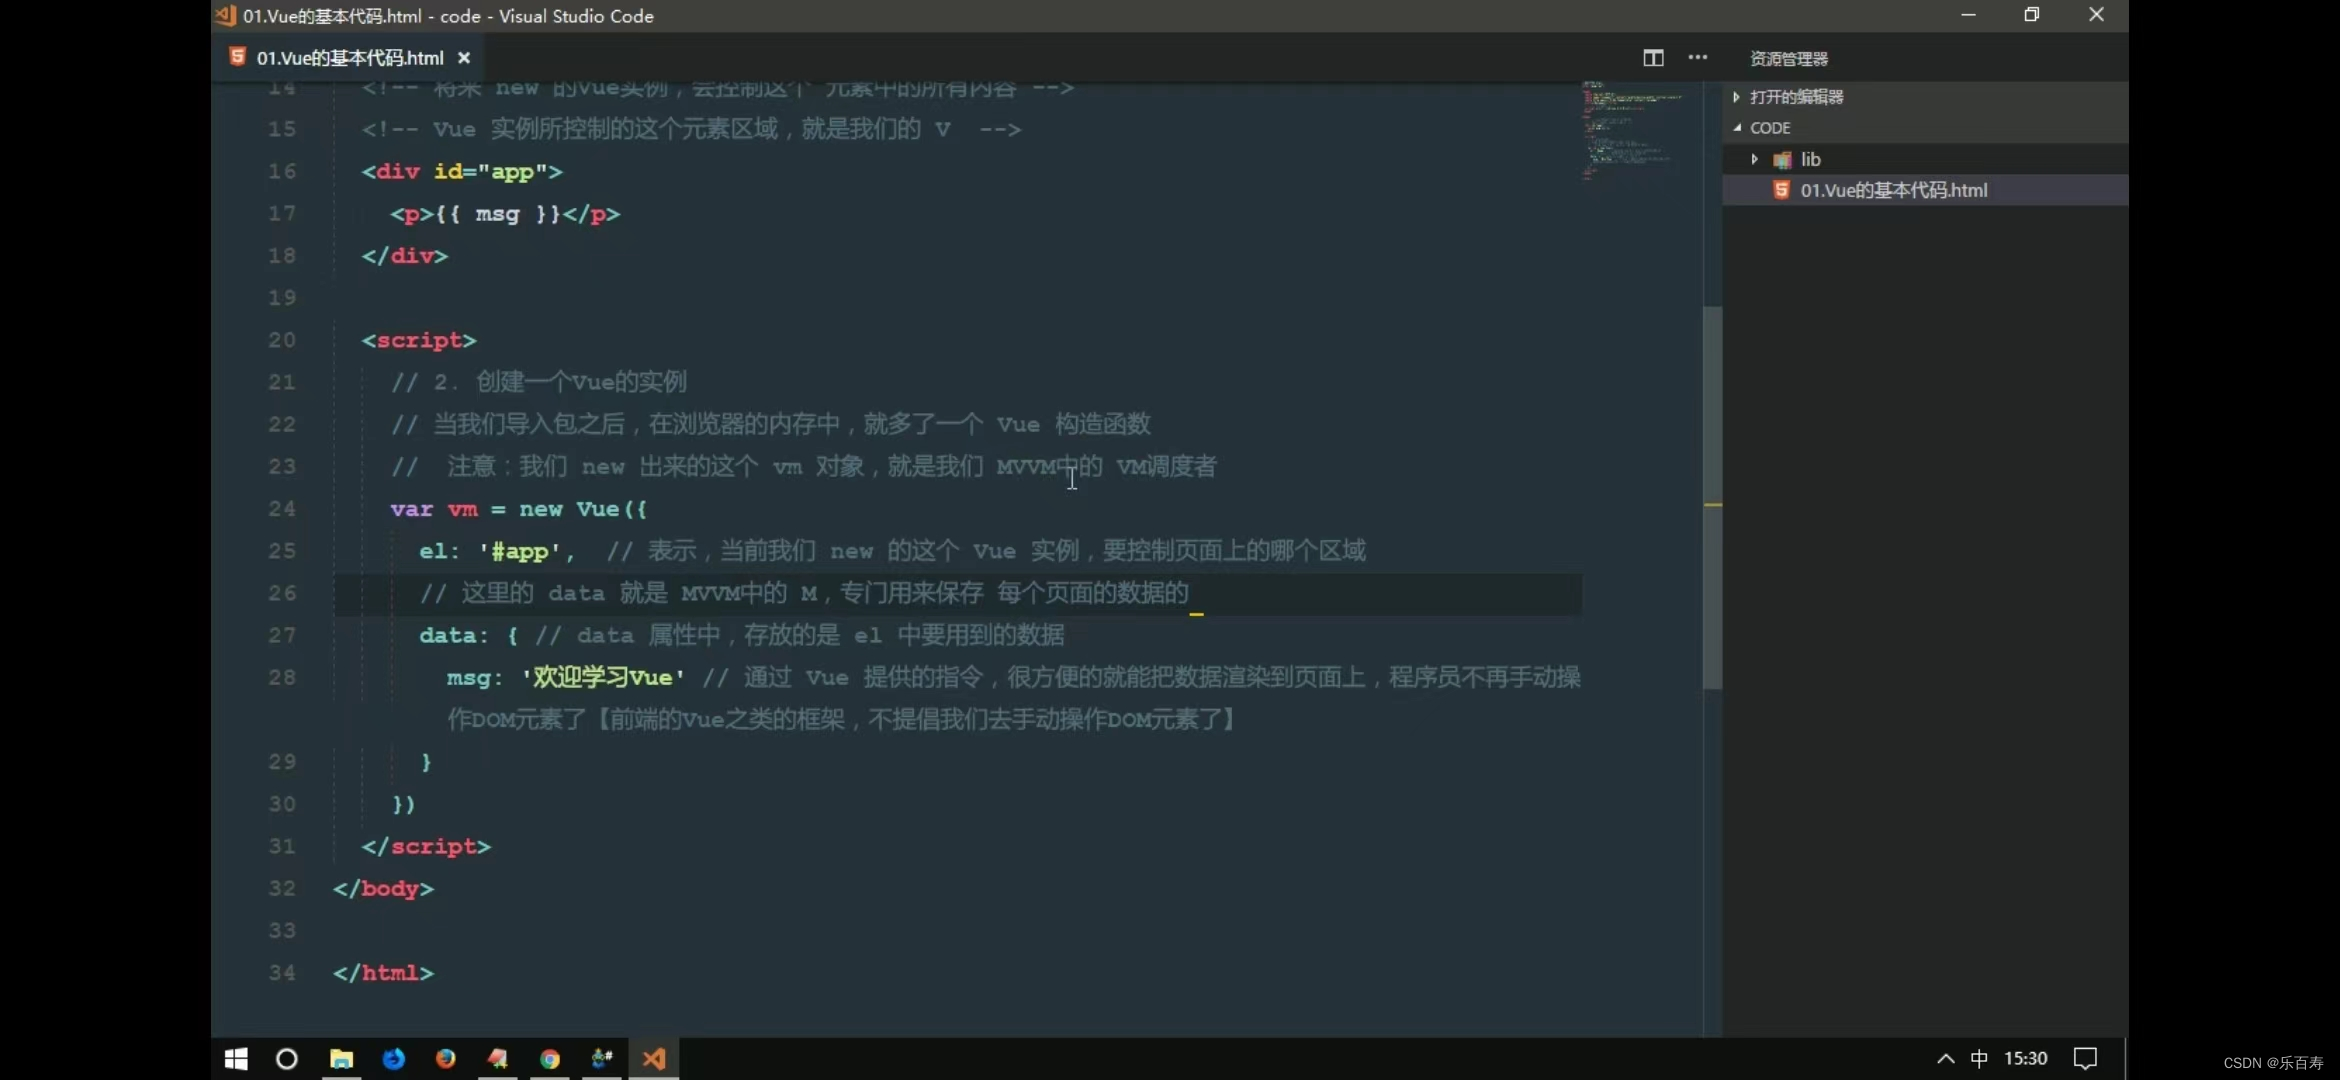
Task: Open the notification action center
Action: point(2085,1059)
